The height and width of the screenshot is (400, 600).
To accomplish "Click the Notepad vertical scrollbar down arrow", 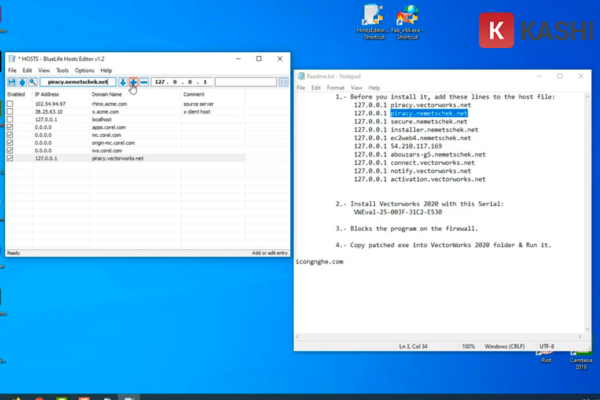I will coord(587,329).
